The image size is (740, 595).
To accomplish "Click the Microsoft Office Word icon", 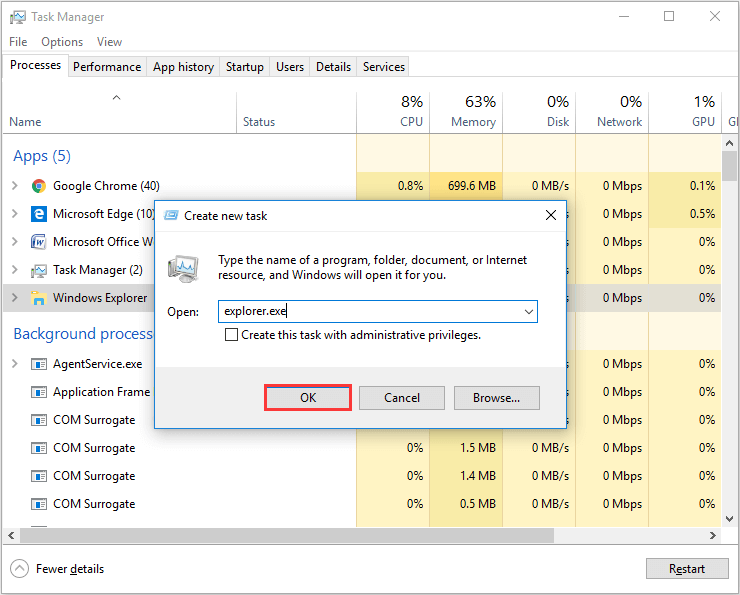I will (39, 242).
